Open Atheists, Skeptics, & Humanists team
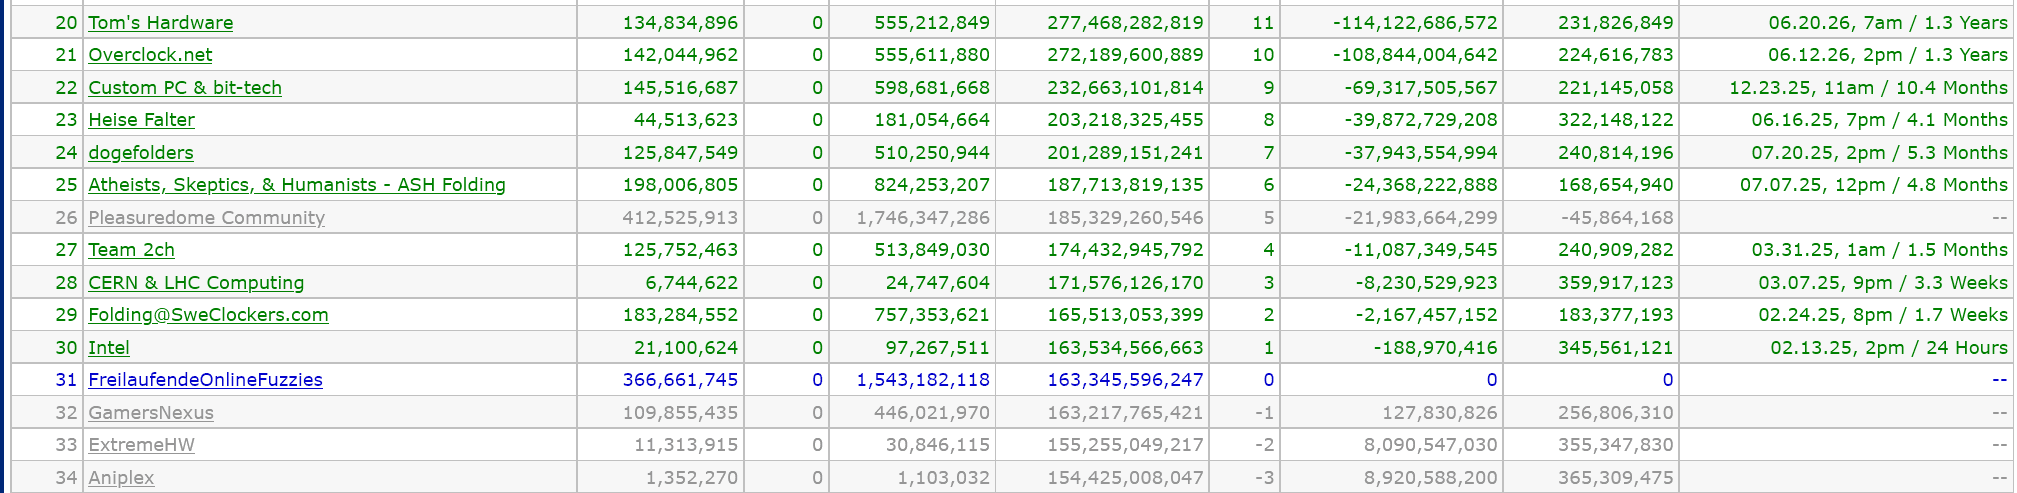Image resolution: width=2017 pixels, height=493 pixels. (x=296, y=185)
